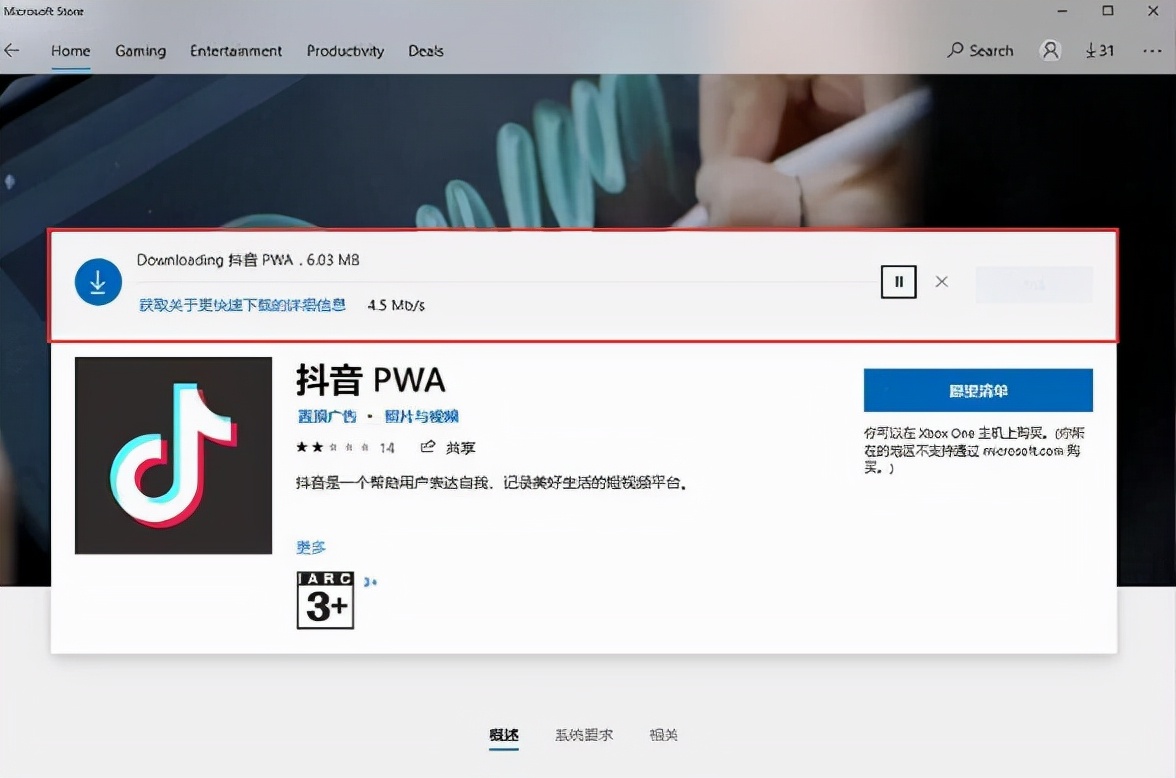This screenshot has width=1176, height=778.
Task: Select the Productivity tab
Action: (345, 50)
